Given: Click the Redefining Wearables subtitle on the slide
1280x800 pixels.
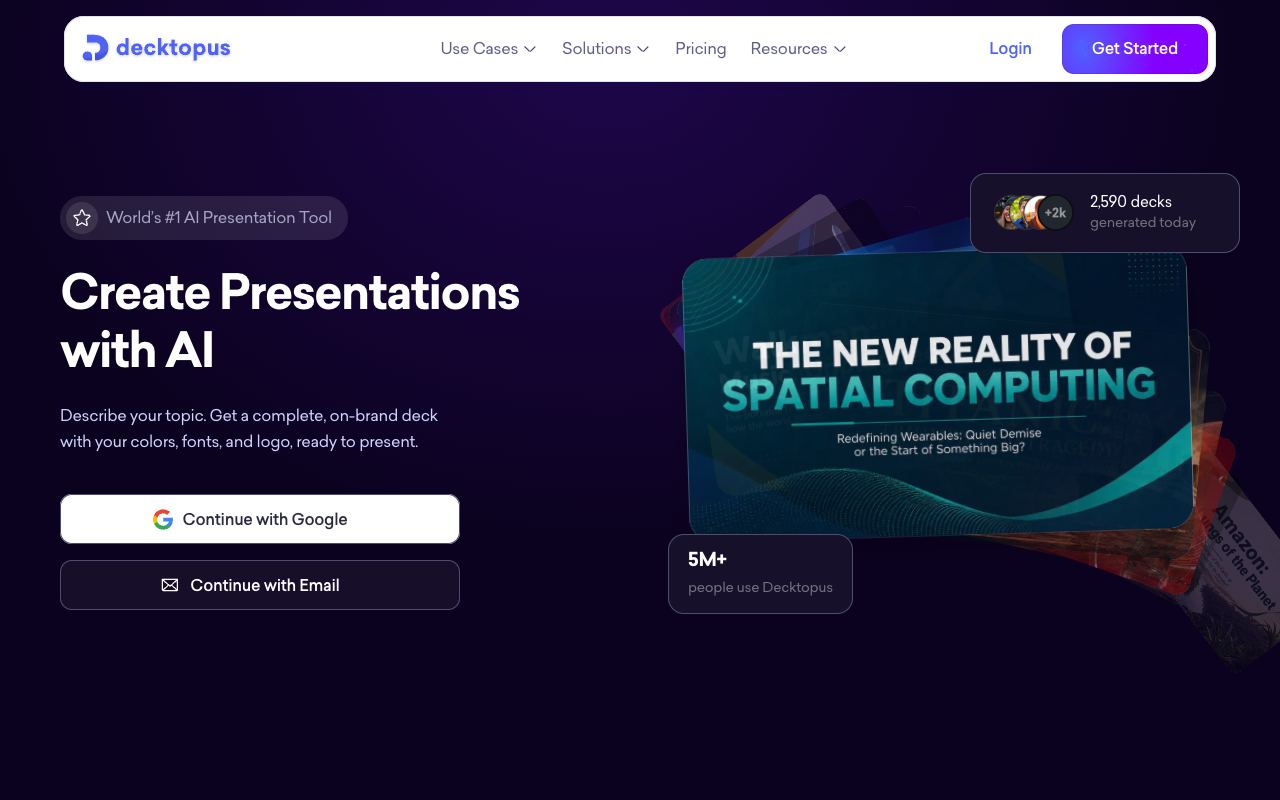Looking at the screenshot, I should coord(939,441).
